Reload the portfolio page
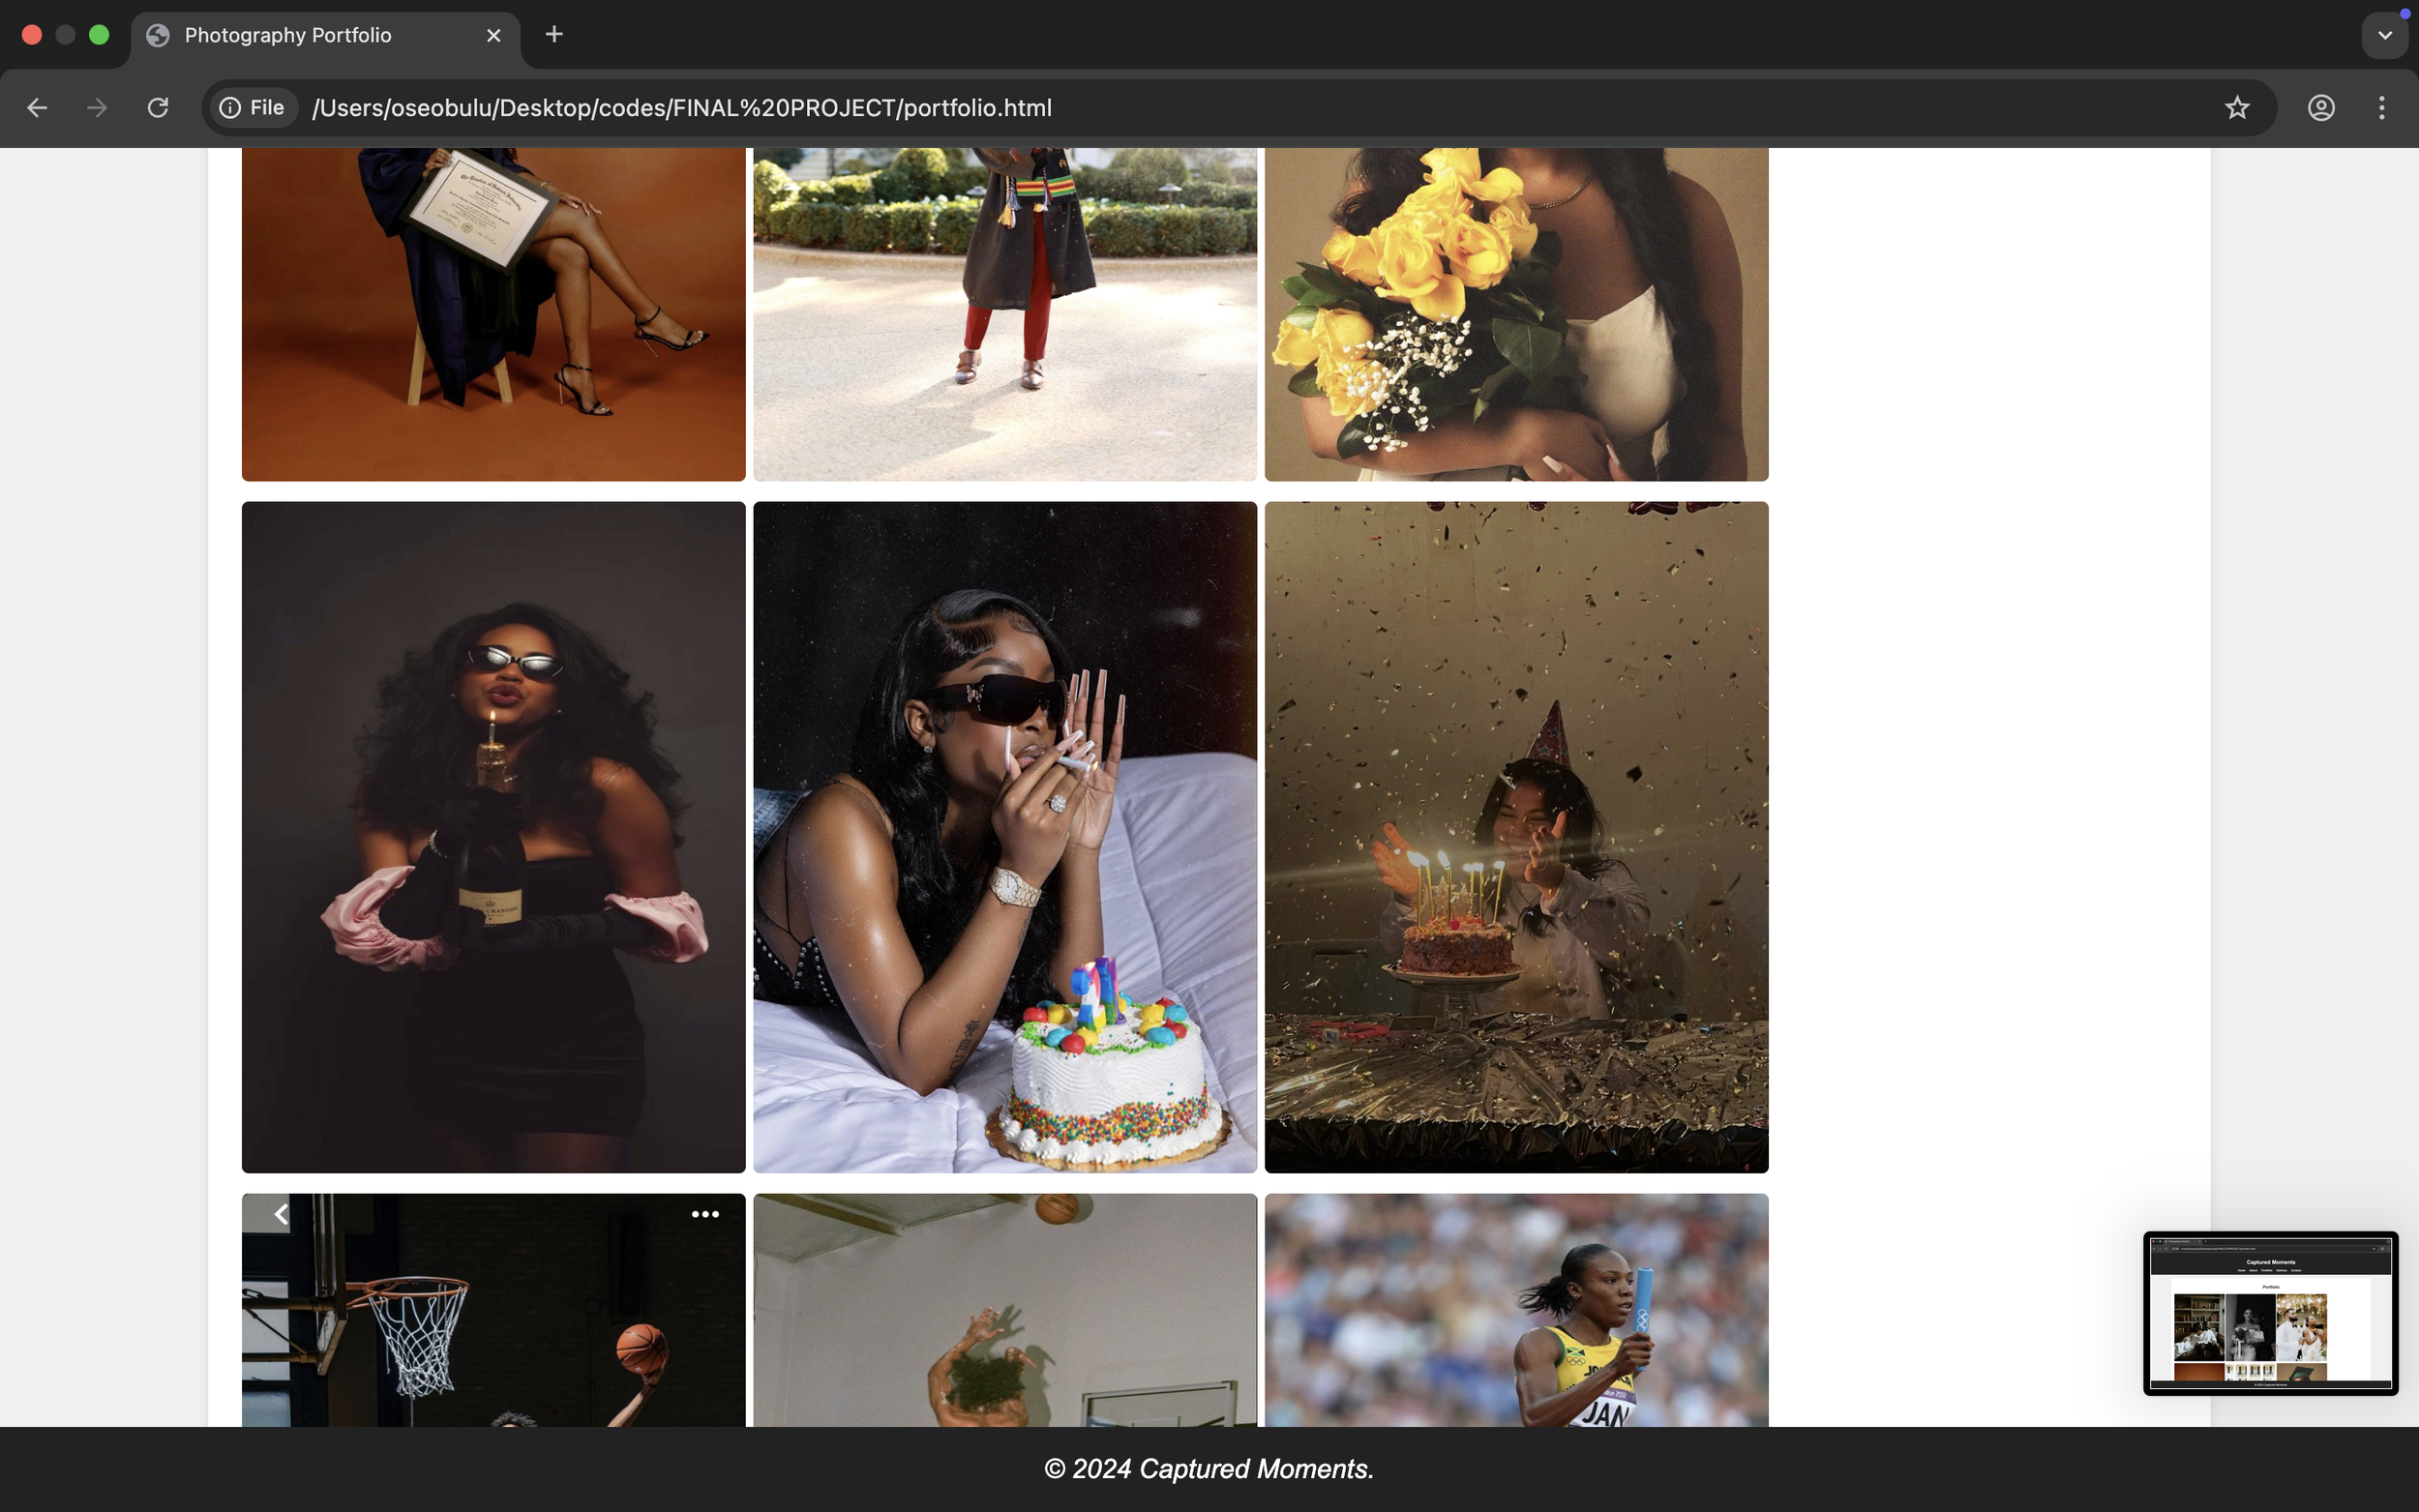2419x1512 pixels. click(x=158, y=108)
